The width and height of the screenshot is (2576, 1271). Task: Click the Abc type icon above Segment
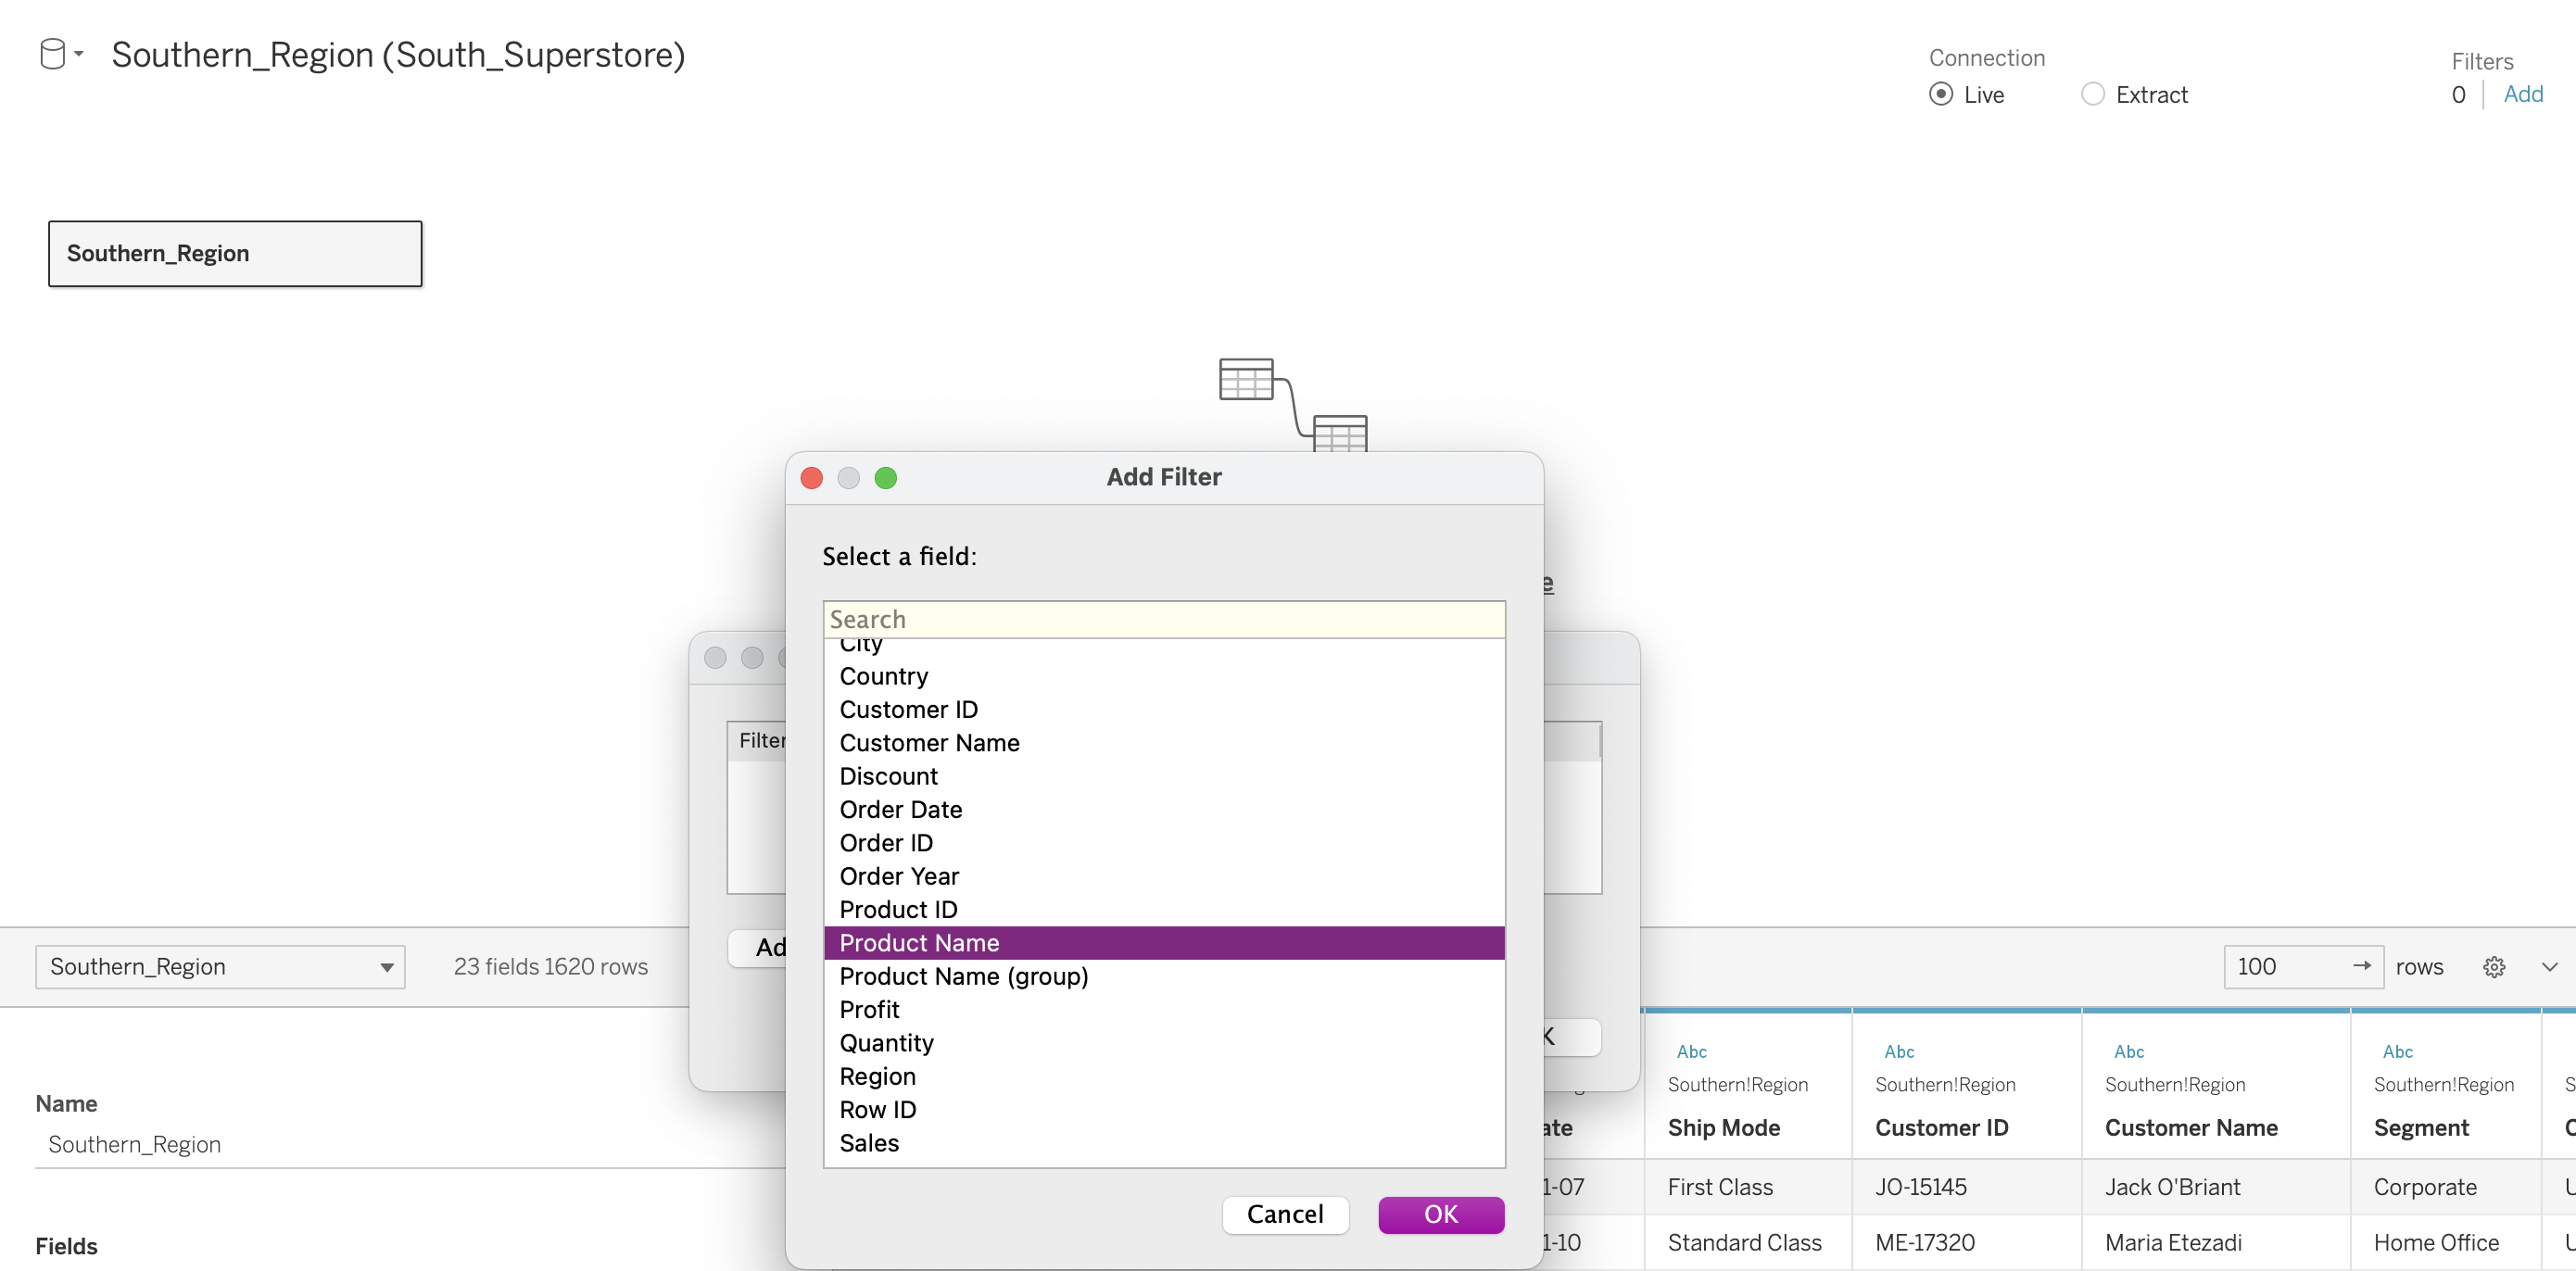2397,1051
